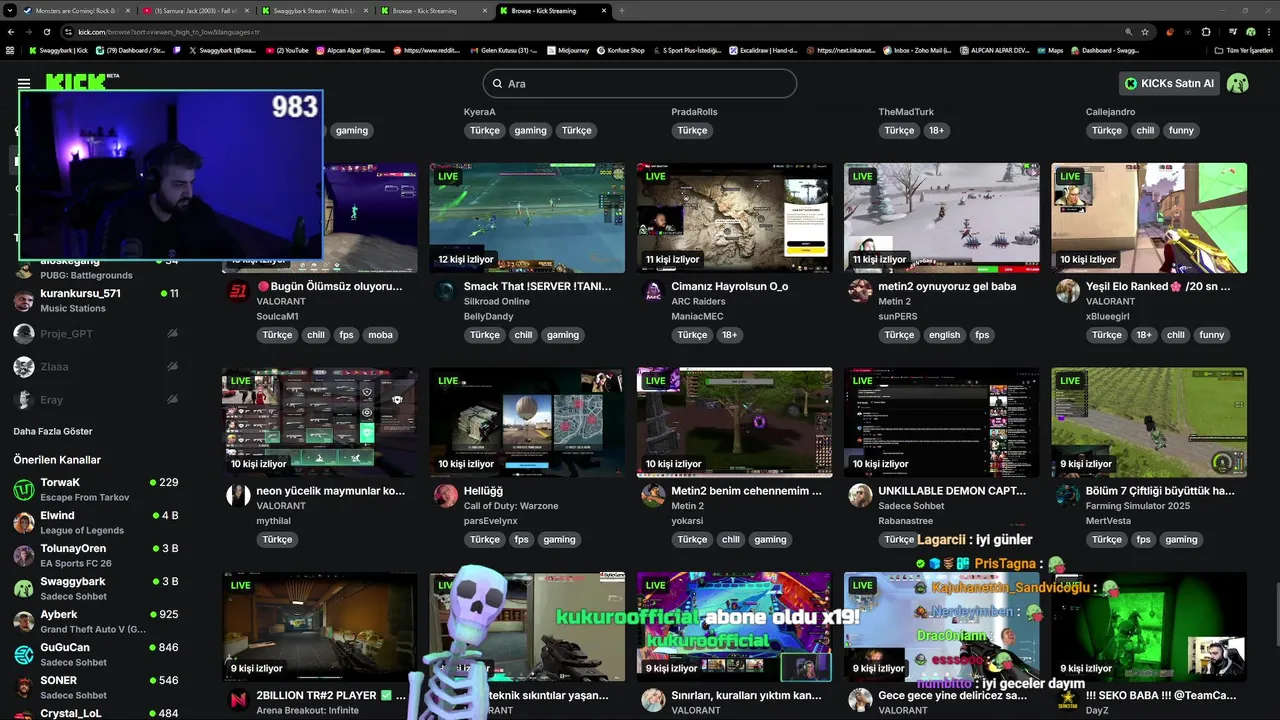Open ManiacMEC streamer avatar icon
This screenshot has width=1280, height=720.
653,291
